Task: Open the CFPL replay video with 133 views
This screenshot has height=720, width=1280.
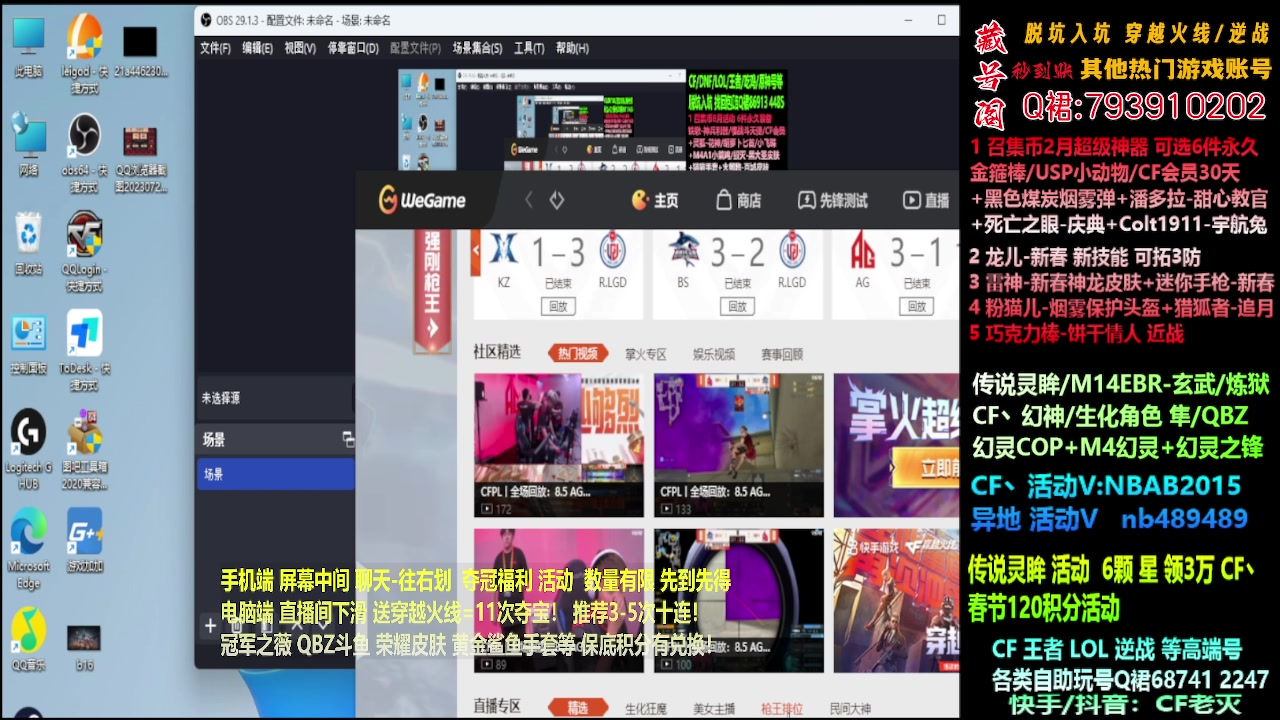Action: [739, 445]
